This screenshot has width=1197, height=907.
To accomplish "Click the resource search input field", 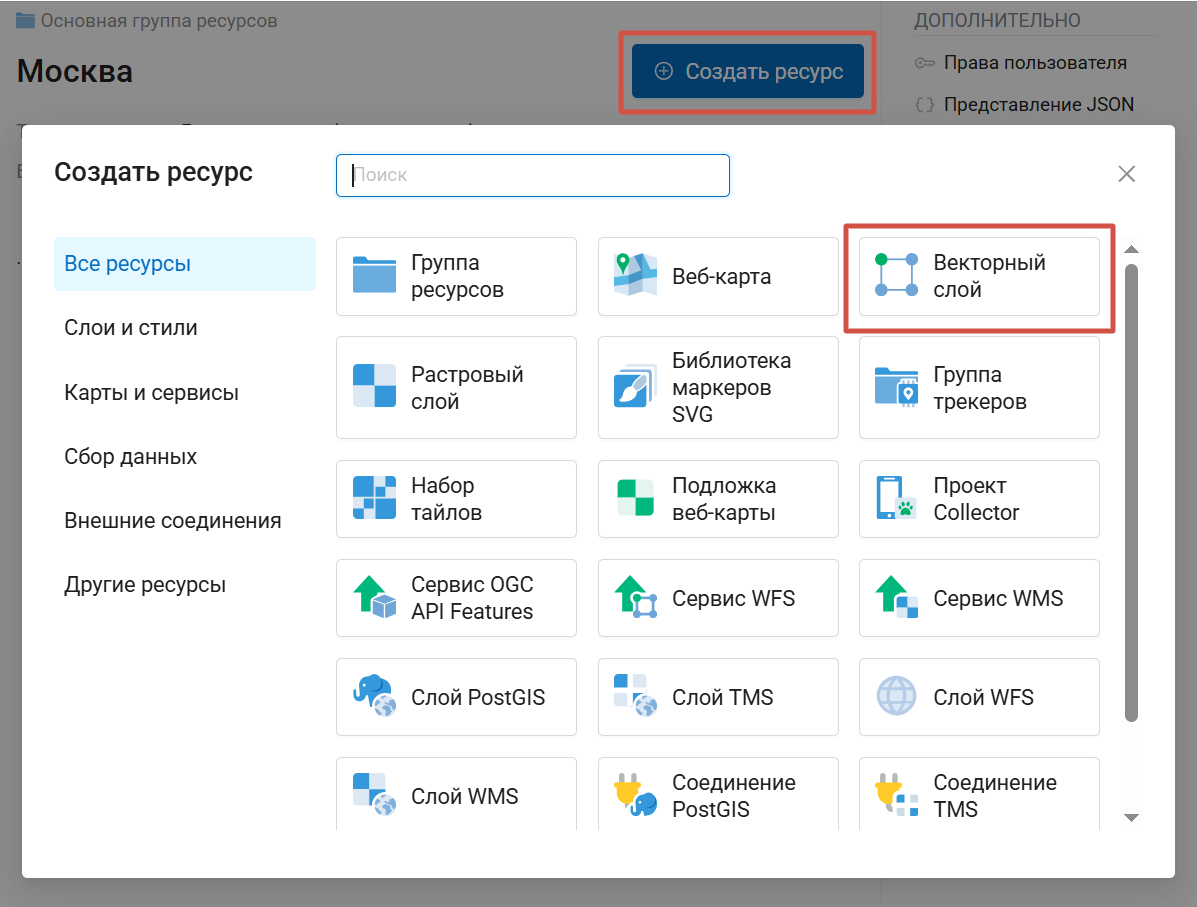I will click(533, 175).
